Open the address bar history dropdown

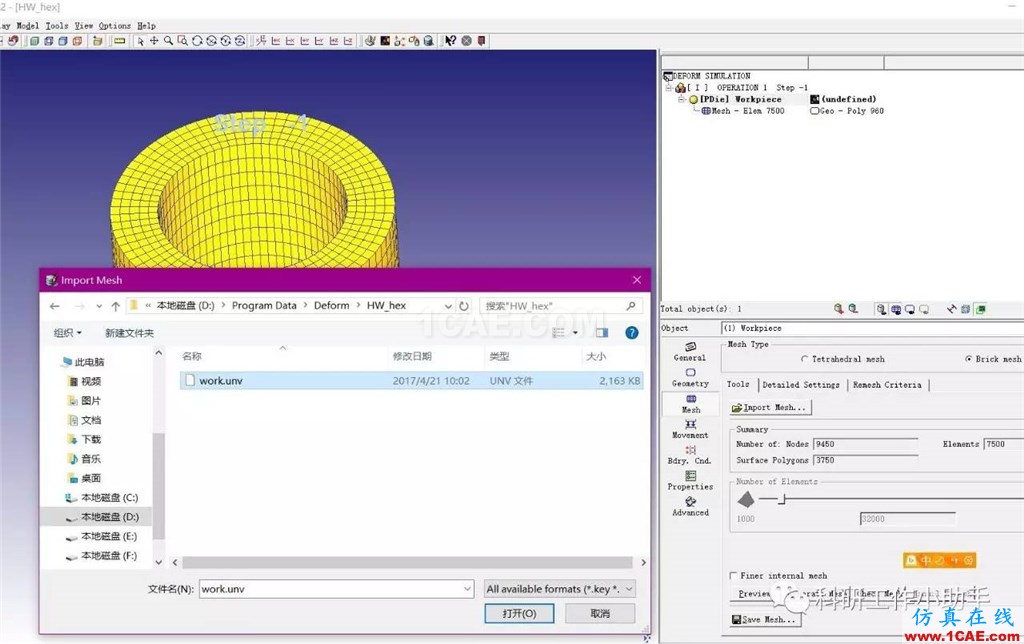(448, 306)
